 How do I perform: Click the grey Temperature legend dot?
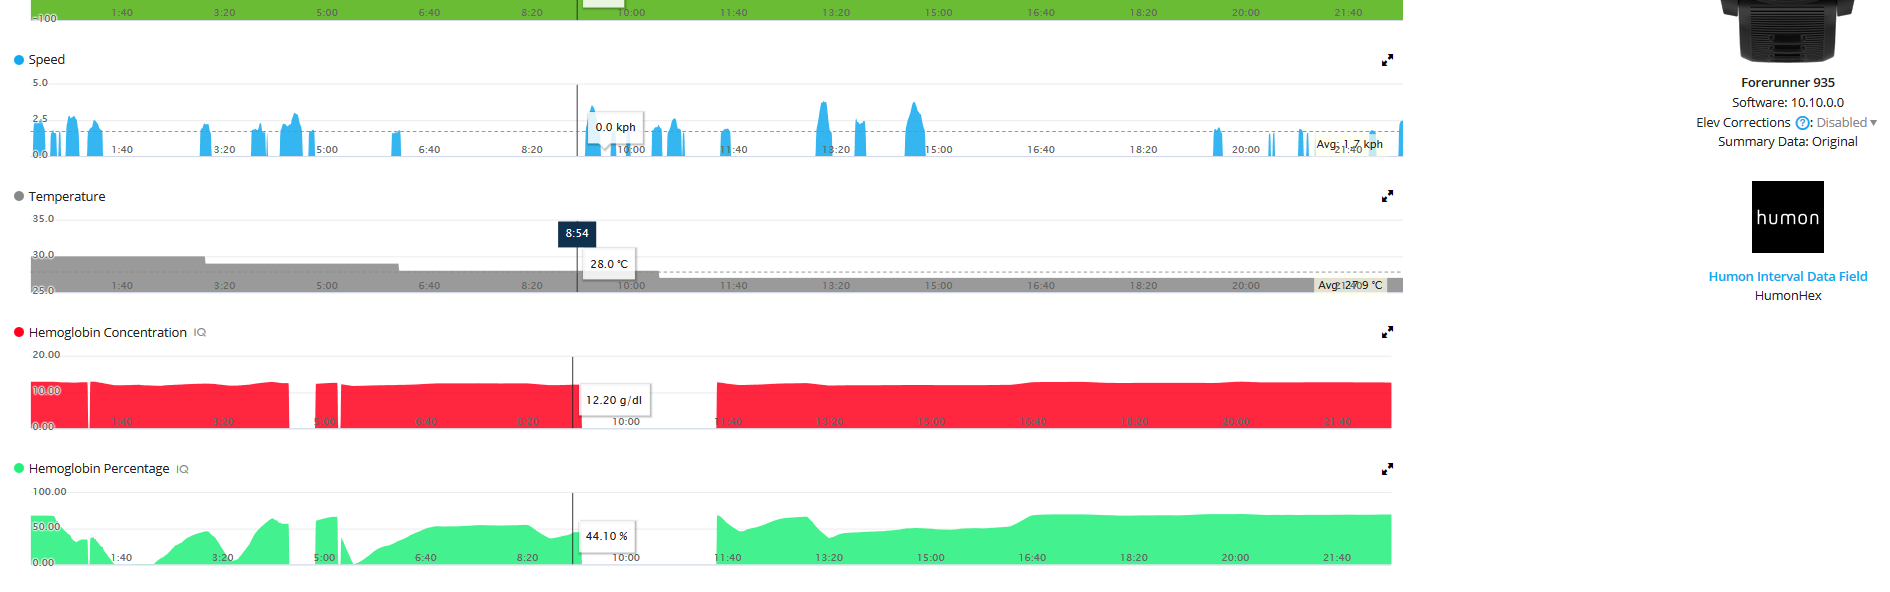tap(19, 197)
